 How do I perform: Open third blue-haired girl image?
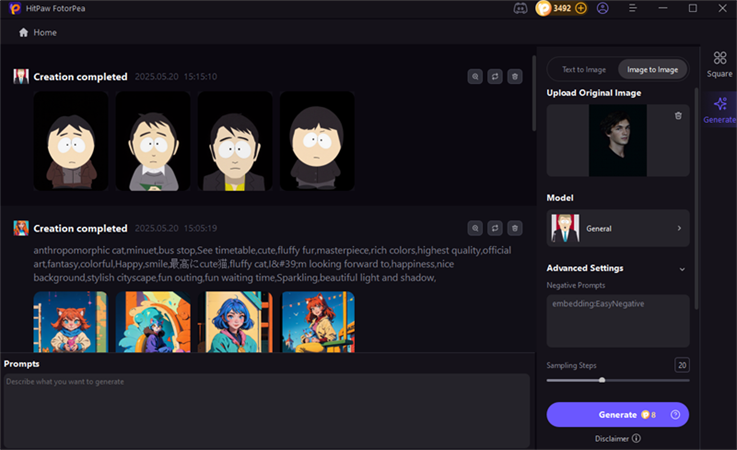click(x=235, y=322)
